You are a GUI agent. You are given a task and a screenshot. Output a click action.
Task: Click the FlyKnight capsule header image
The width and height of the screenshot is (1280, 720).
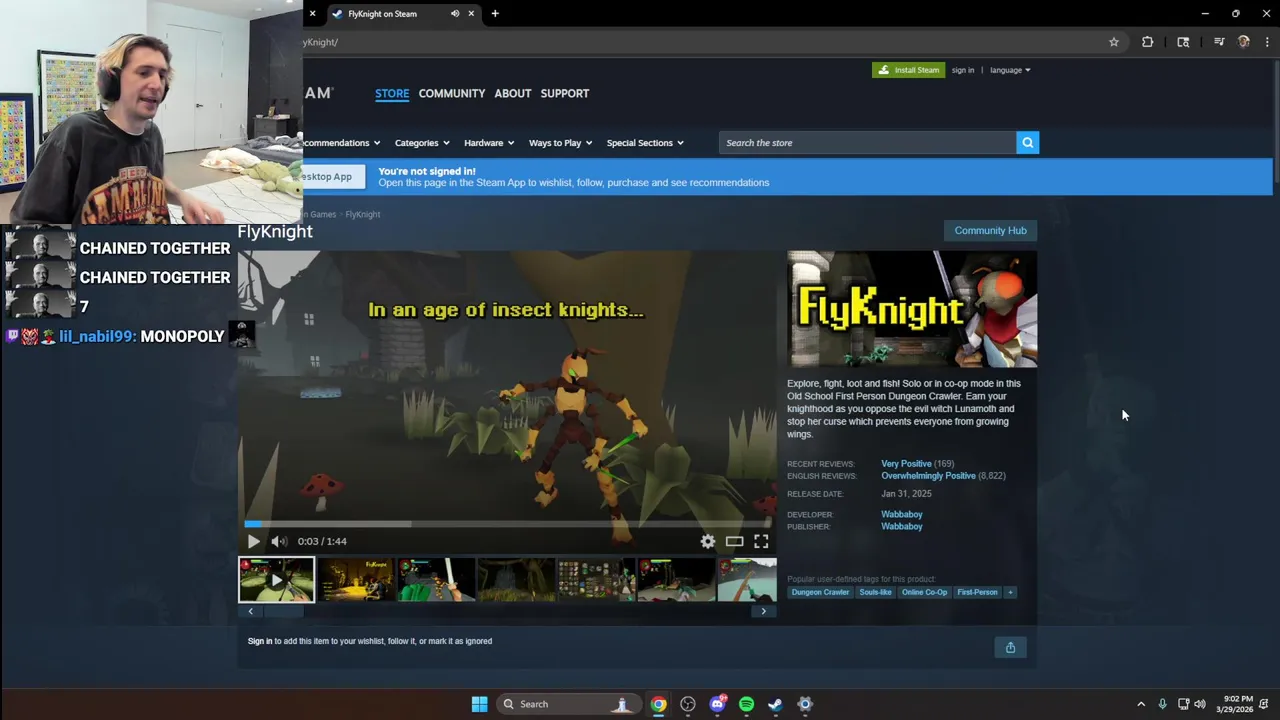pyautogui.click(x=912, y=310)
